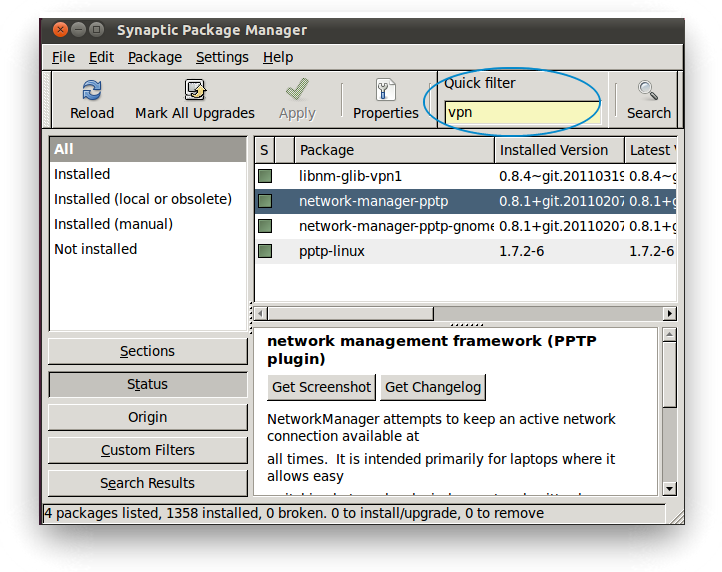Maximize the Synaptic window
The width and height of the screenshot is (722, 572).
96,30
